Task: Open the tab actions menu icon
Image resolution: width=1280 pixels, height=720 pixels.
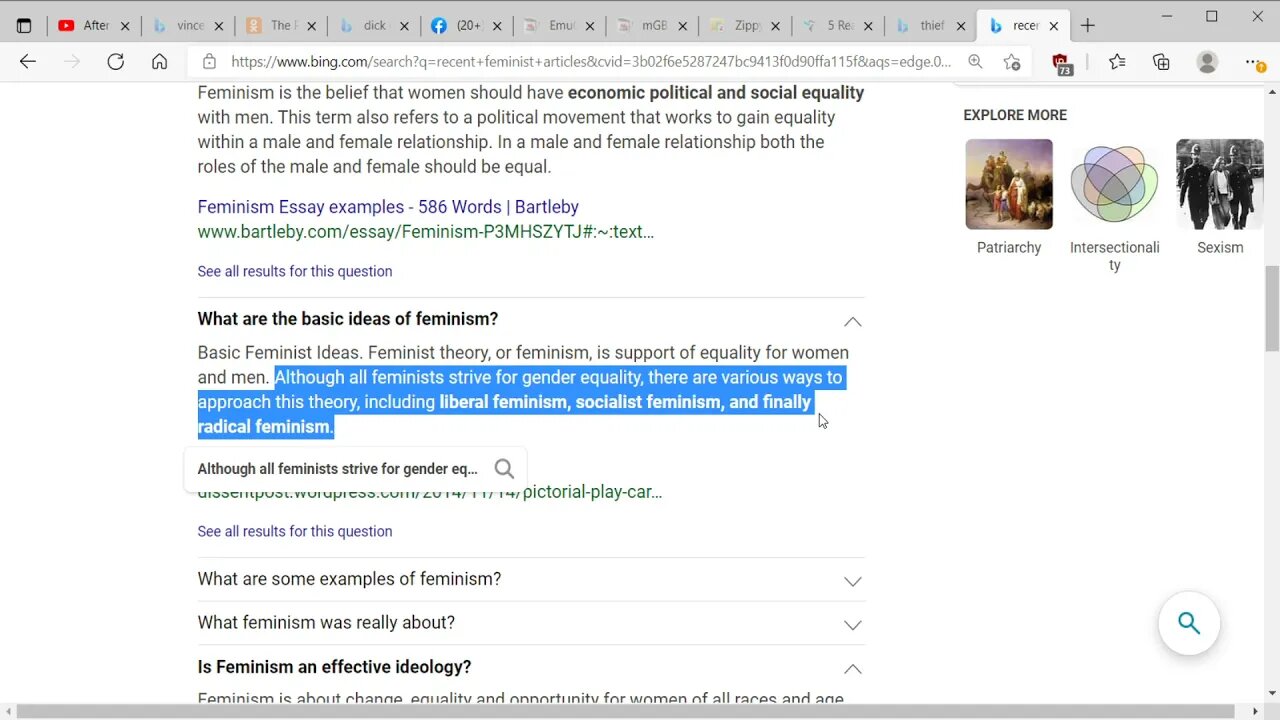Action: point(24,26)
